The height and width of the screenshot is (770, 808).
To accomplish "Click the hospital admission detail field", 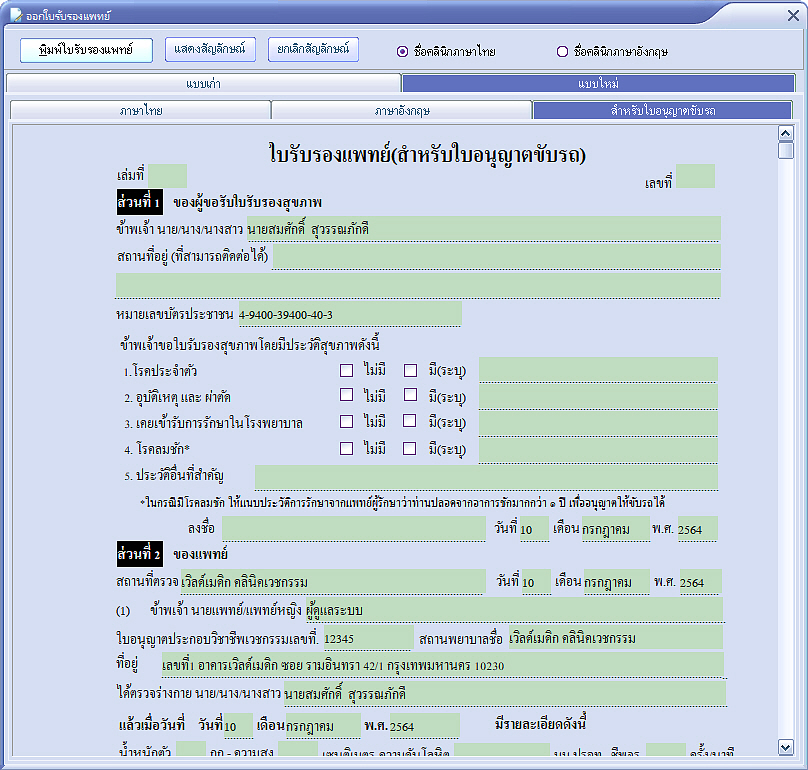I will (x=598, y=423).
